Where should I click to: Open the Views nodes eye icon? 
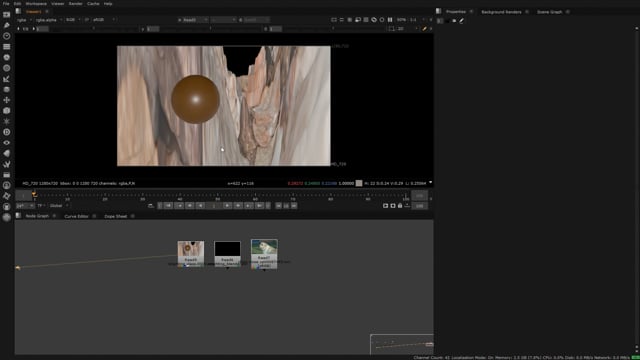[7, 142]
